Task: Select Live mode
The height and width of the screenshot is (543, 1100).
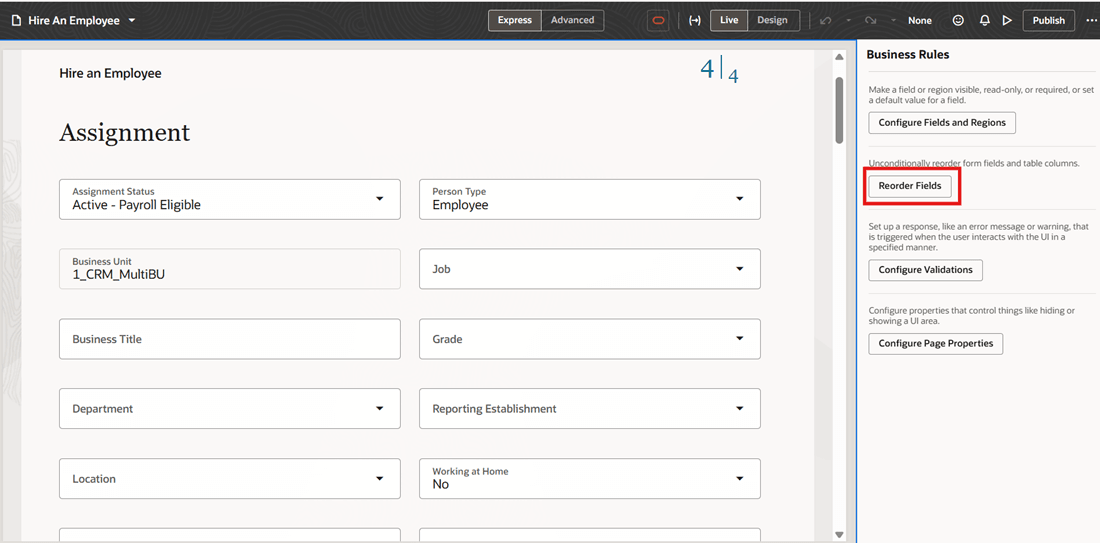Action: click(x=729, y=20)
